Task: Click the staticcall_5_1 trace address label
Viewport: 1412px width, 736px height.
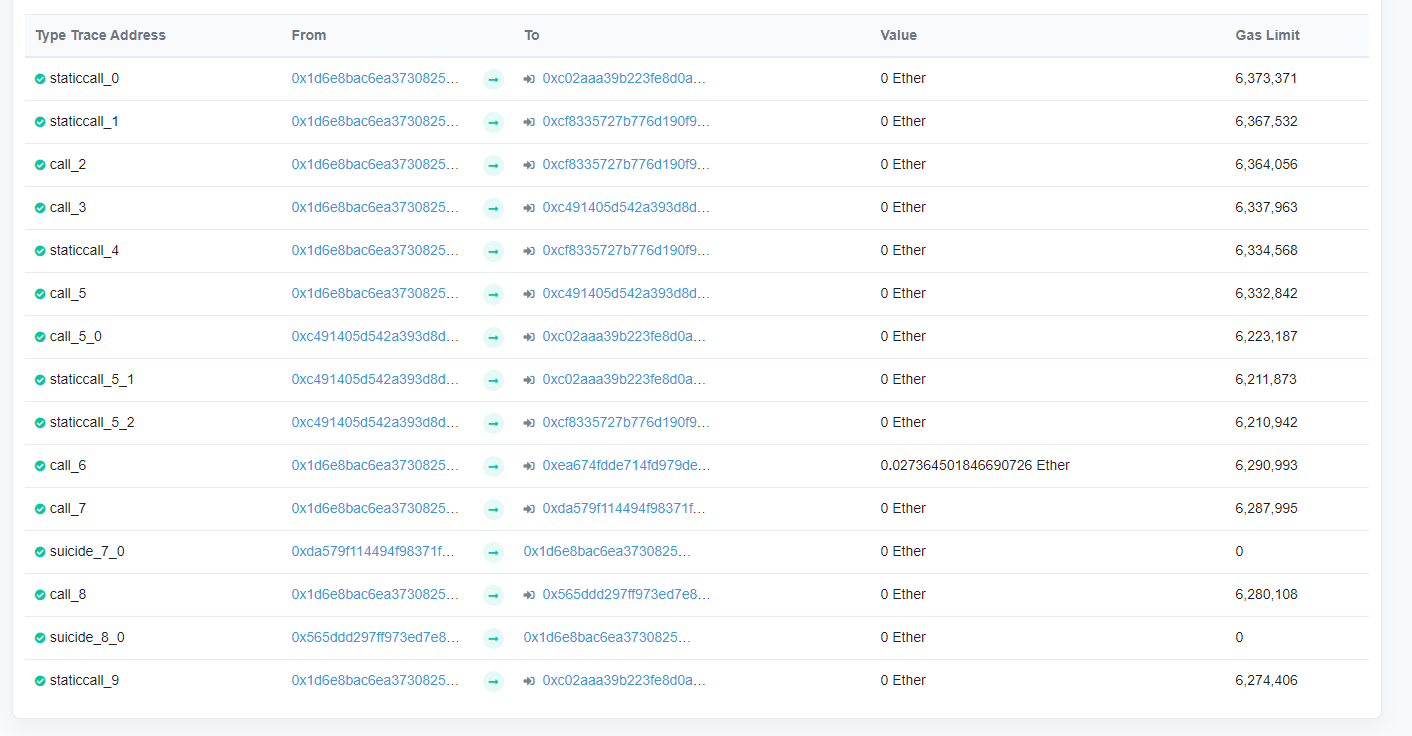Action: [x=92, y=379]
